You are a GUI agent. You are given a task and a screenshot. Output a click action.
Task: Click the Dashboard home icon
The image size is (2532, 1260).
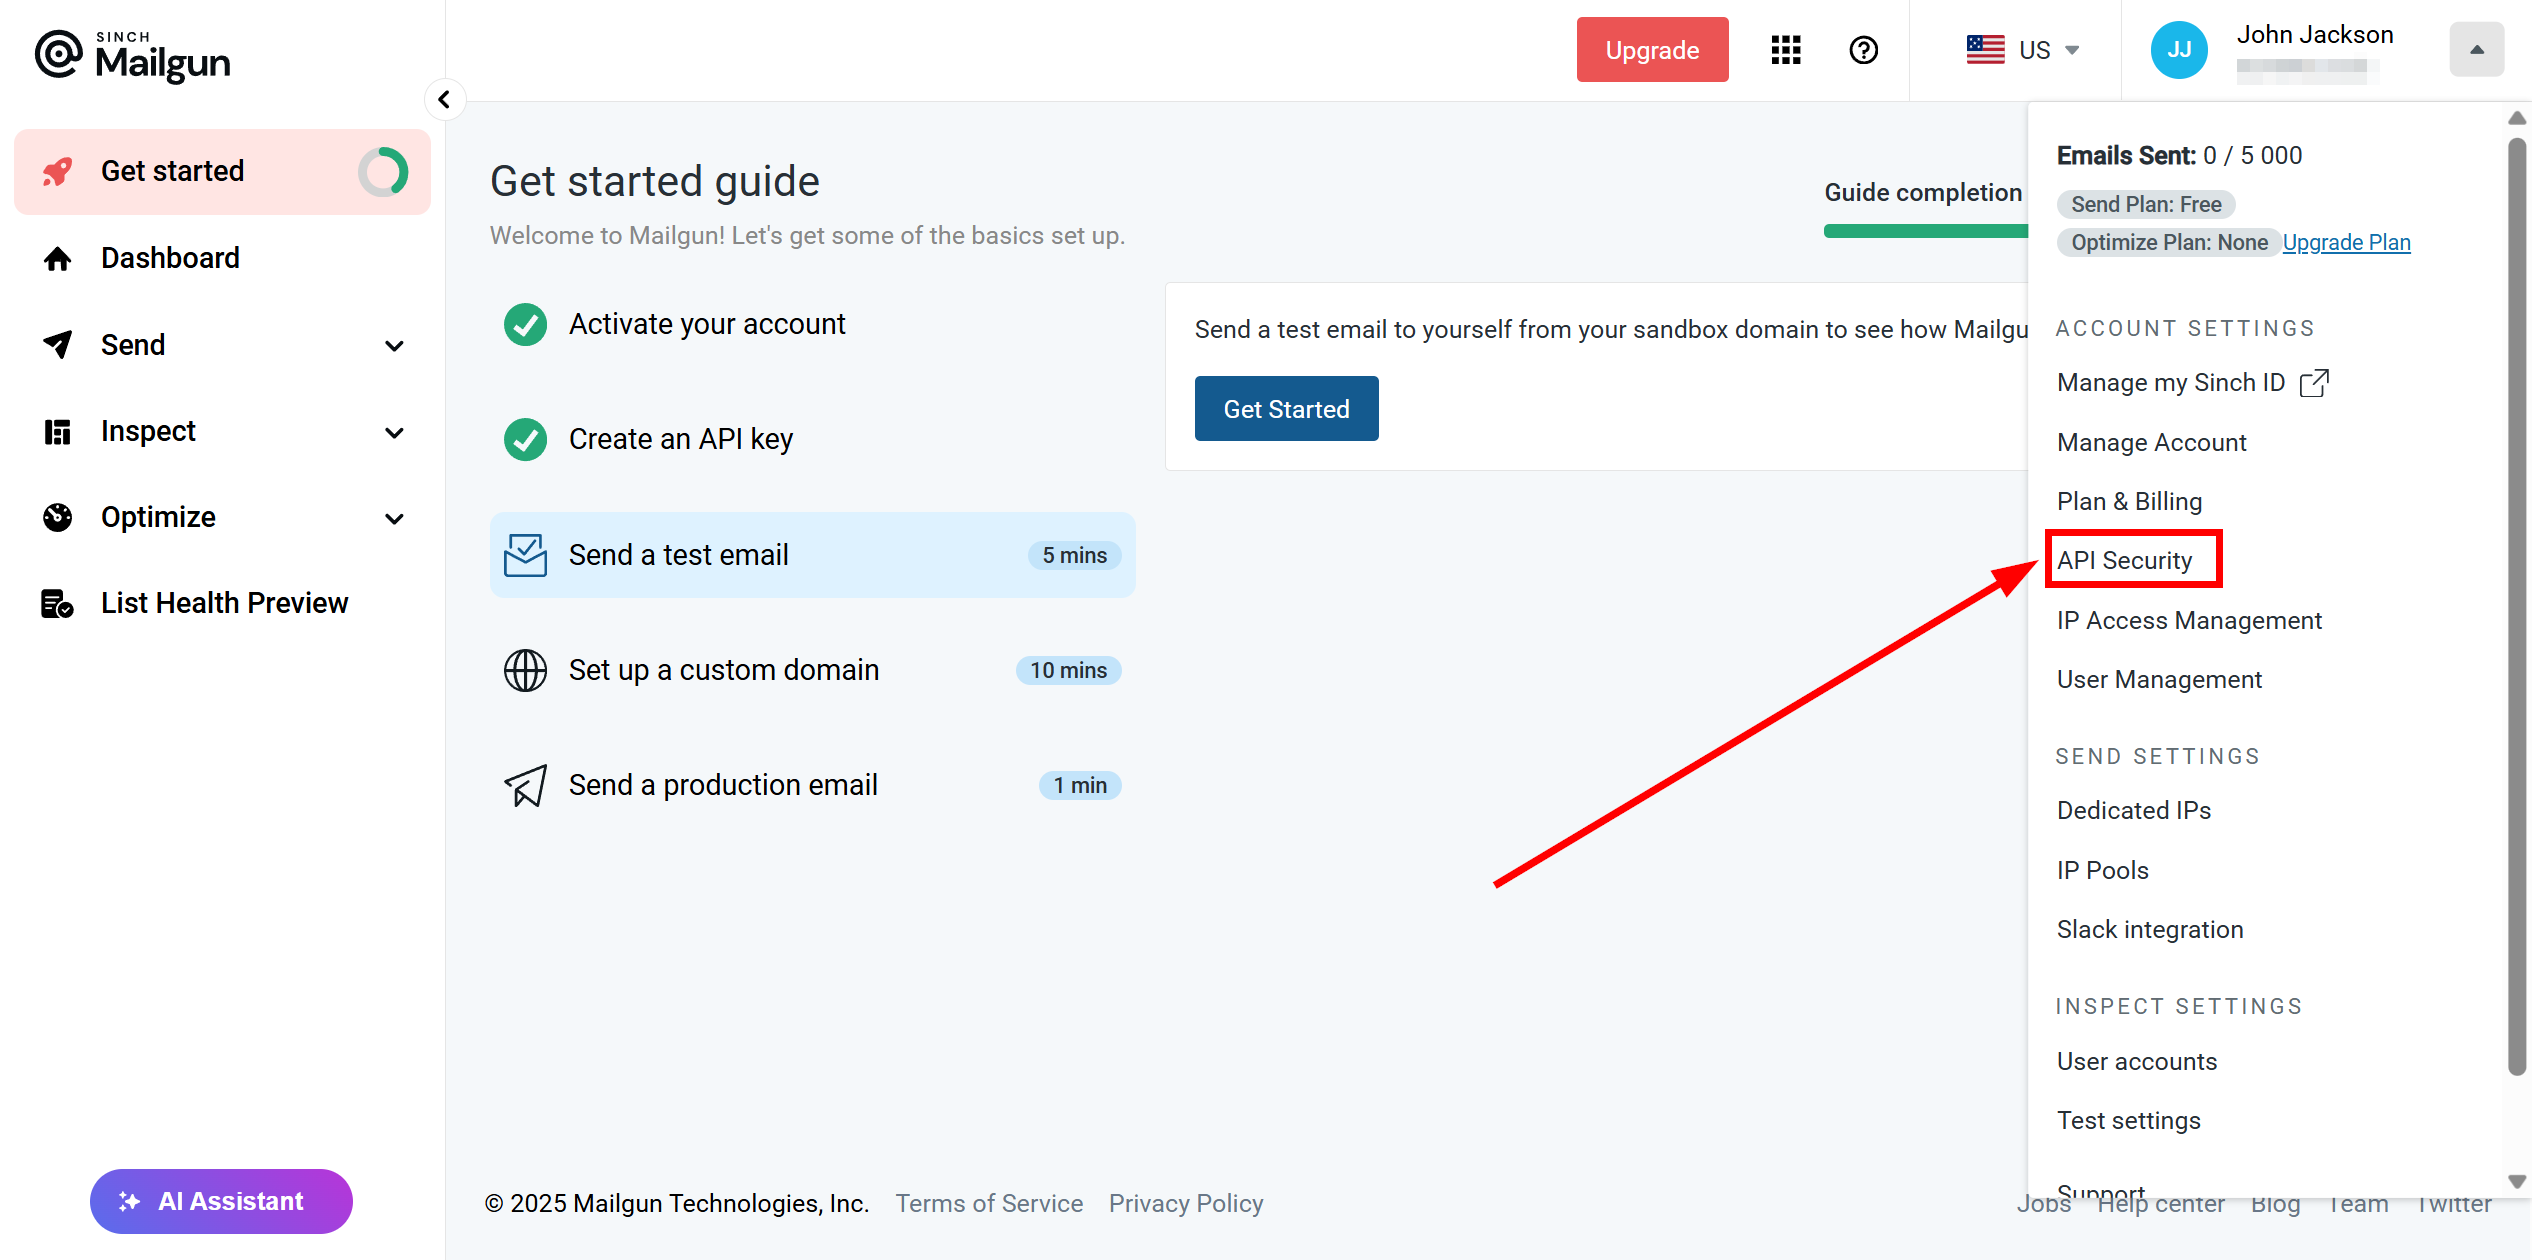(x=58, y=259)
